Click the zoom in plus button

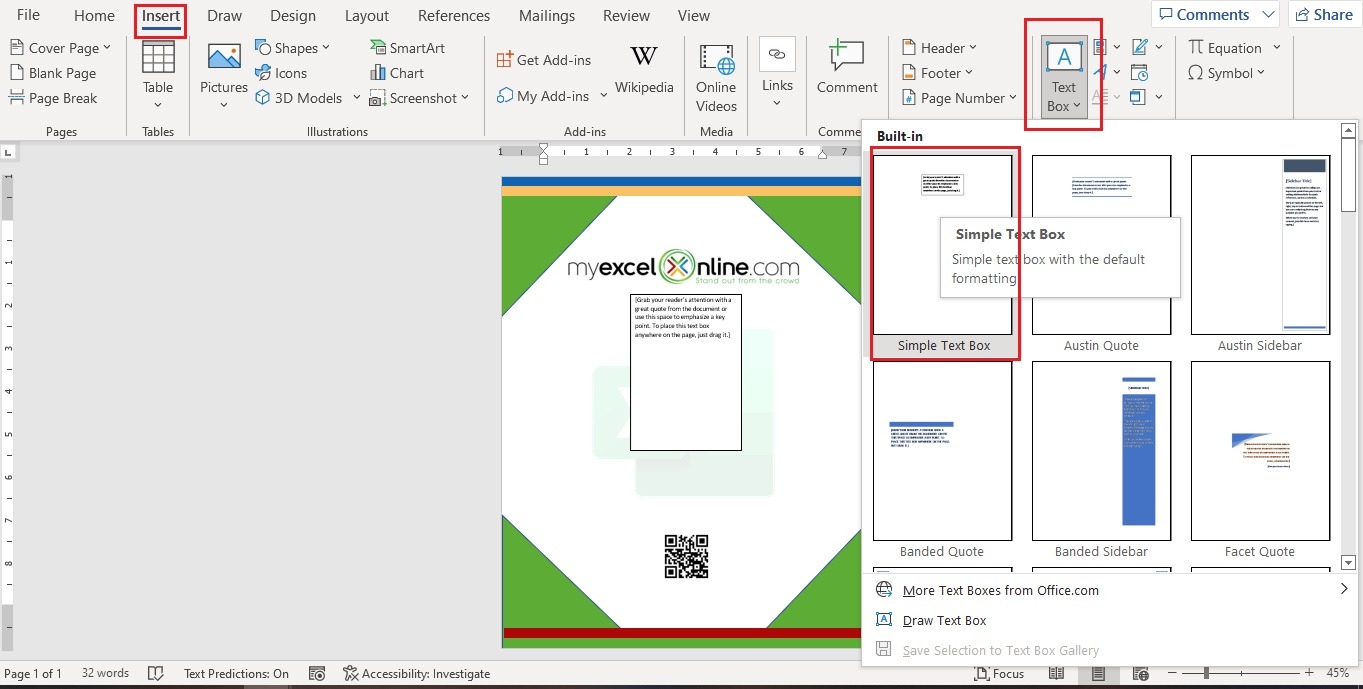[1308, 674]
